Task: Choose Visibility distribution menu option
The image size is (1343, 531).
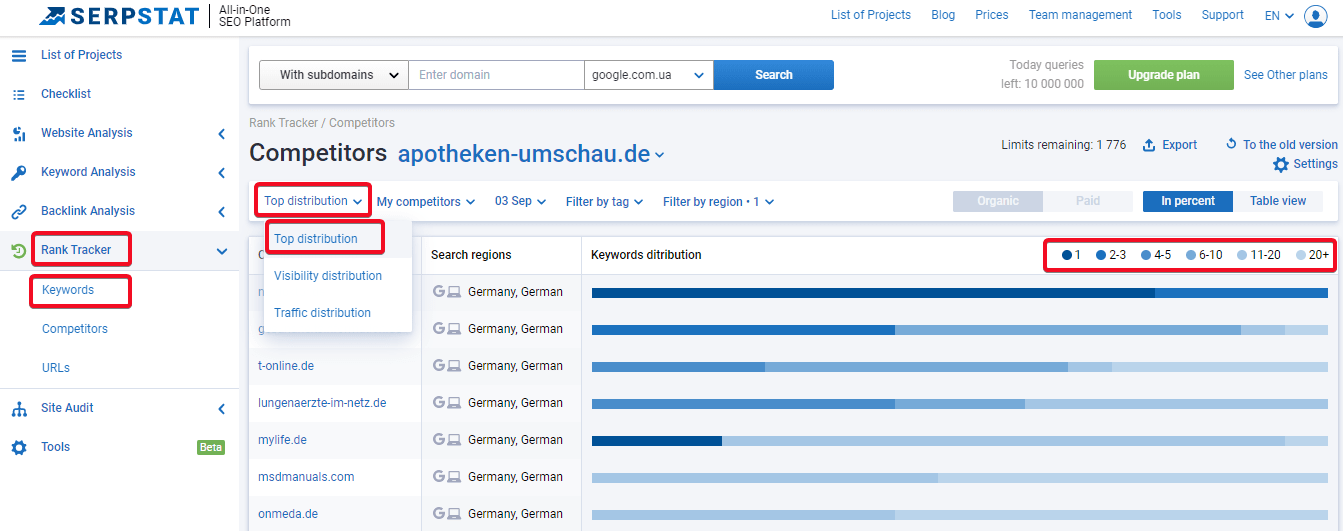Action: pos(328,276)
